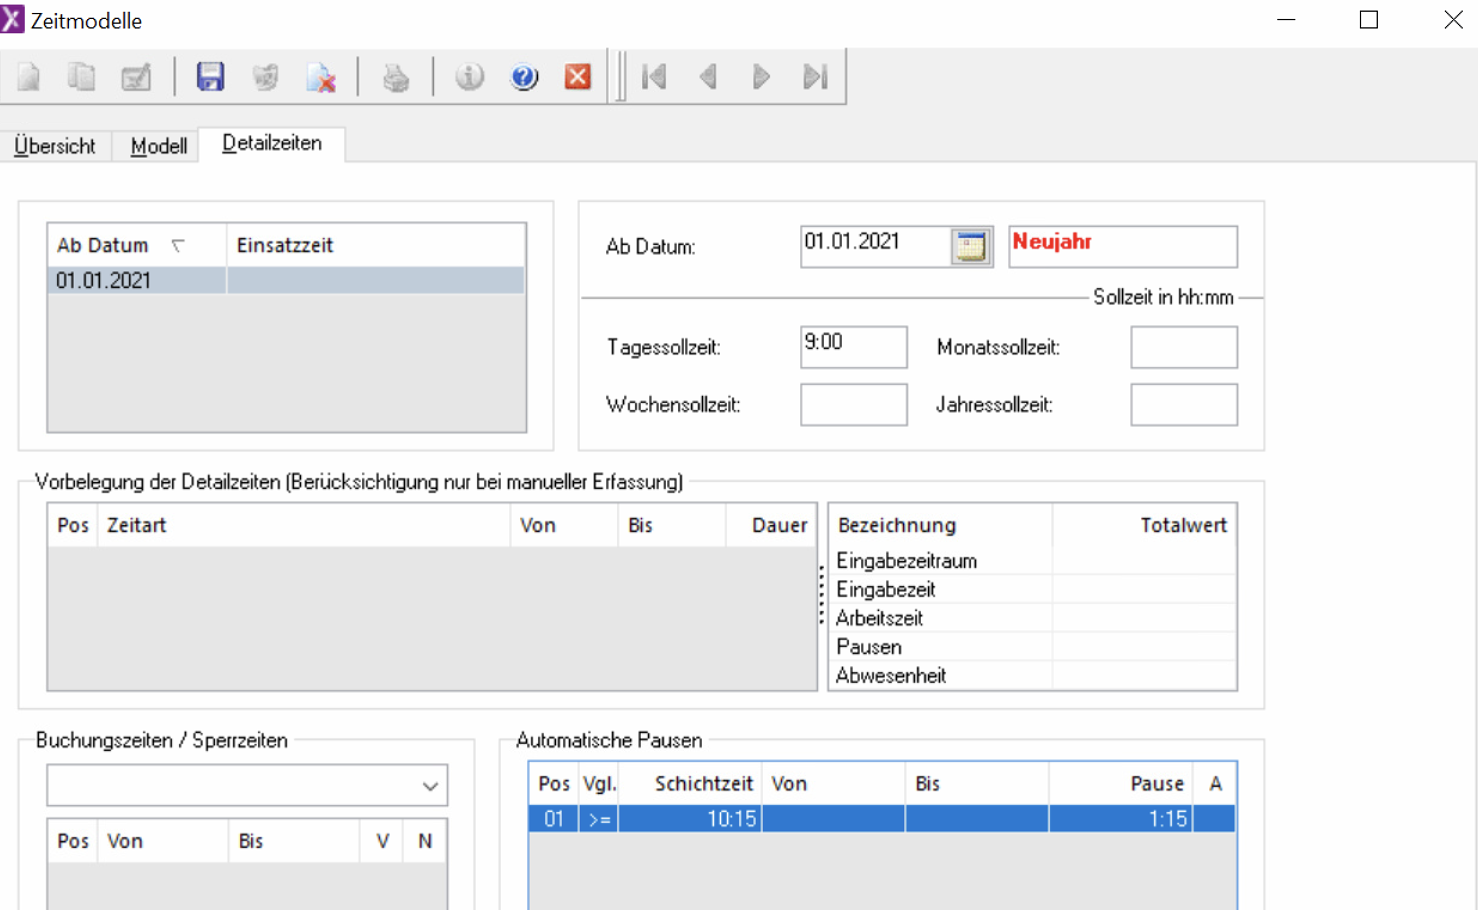Open calendar picker next to Ab Datum
Viewport: 1478px width, 910px height.
(970, 246)
